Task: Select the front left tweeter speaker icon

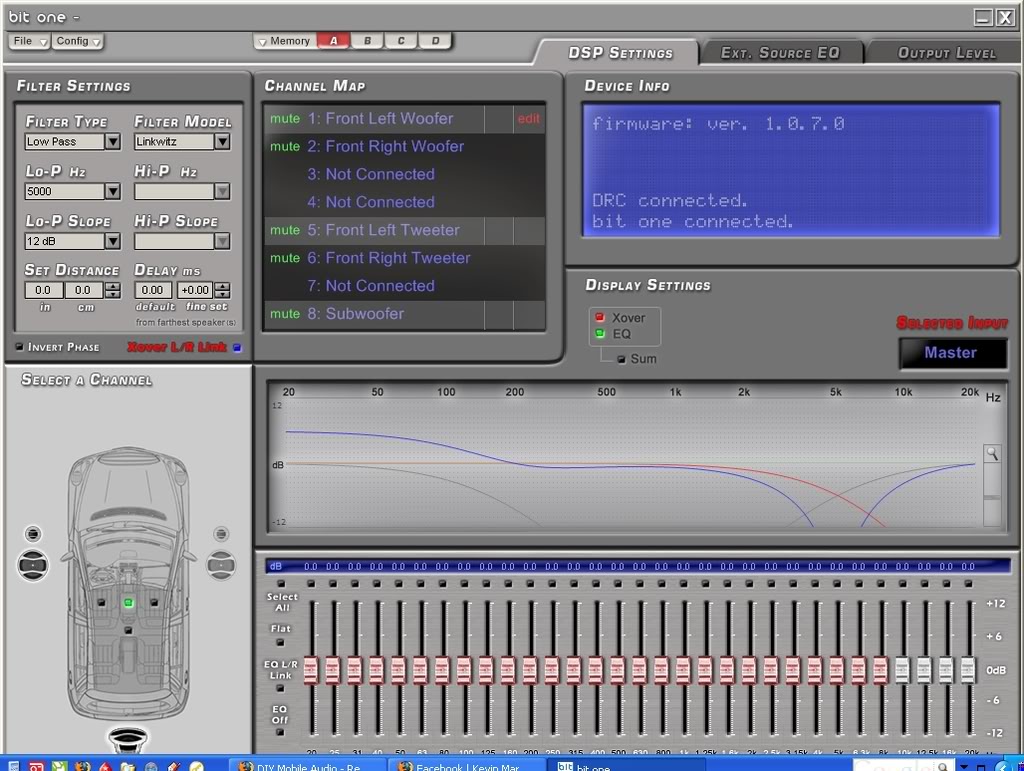Action: 34,535
